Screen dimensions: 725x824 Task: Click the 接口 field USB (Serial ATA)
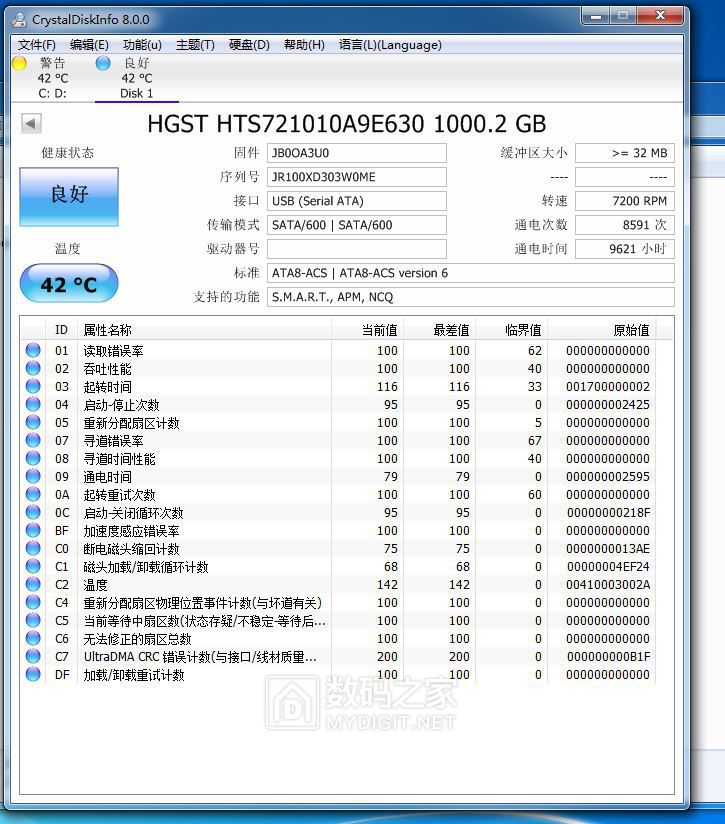(x=357, y=201)
